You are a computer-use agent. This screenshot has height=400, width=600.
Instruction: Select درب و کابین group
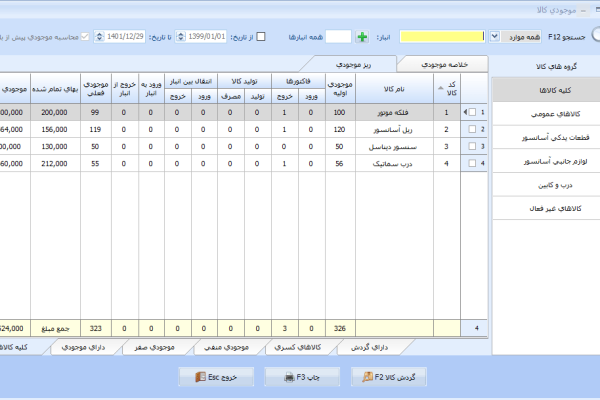(x=546, y=185)
